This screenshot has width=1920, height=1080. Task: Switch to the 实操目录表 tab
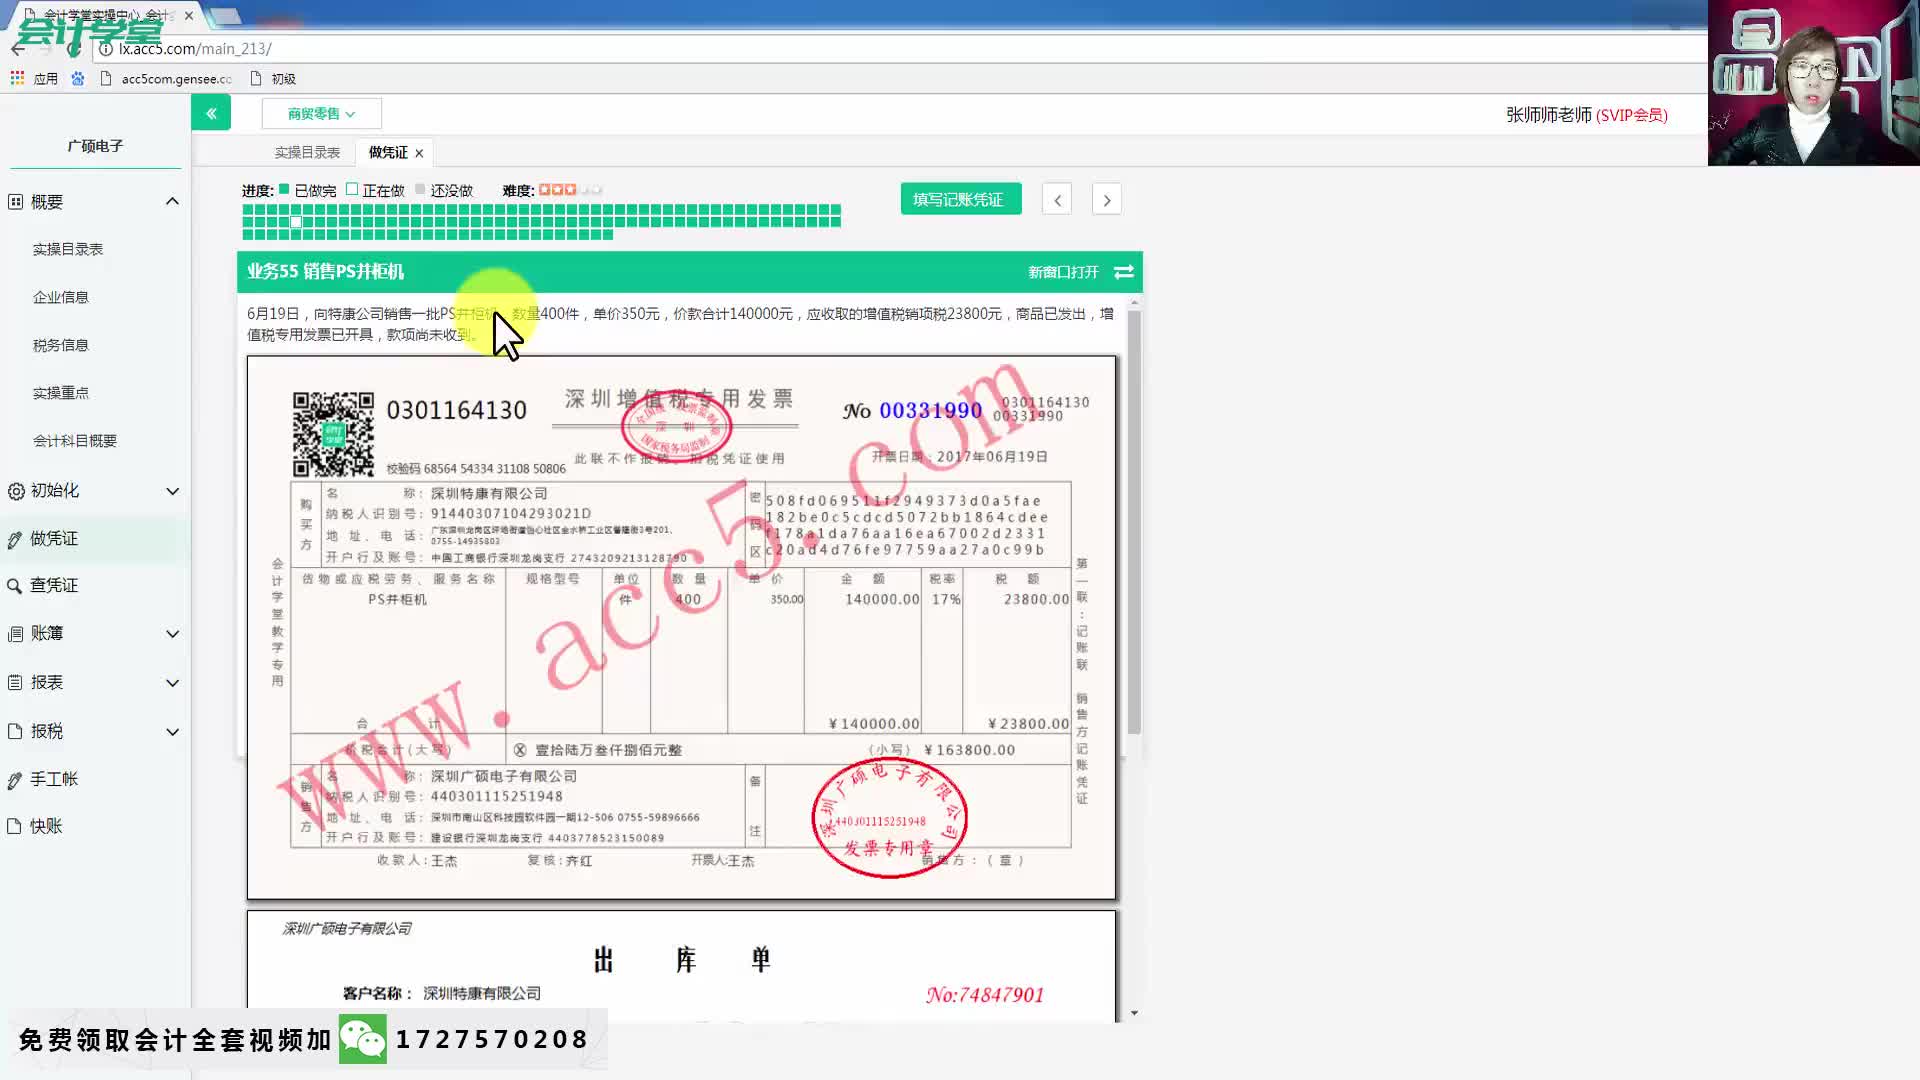coord(308,152)
